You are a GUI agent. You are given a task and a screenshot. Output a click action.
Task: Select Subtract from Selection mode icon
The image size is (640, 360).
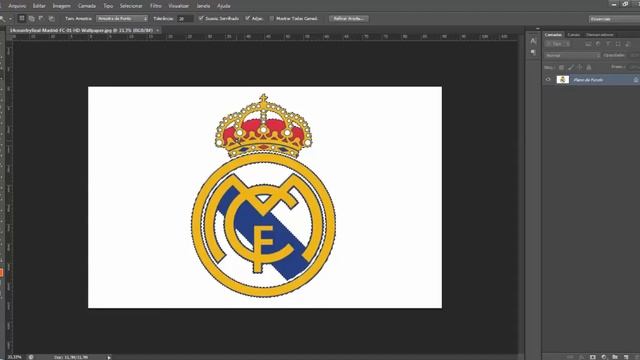[41, 19]
